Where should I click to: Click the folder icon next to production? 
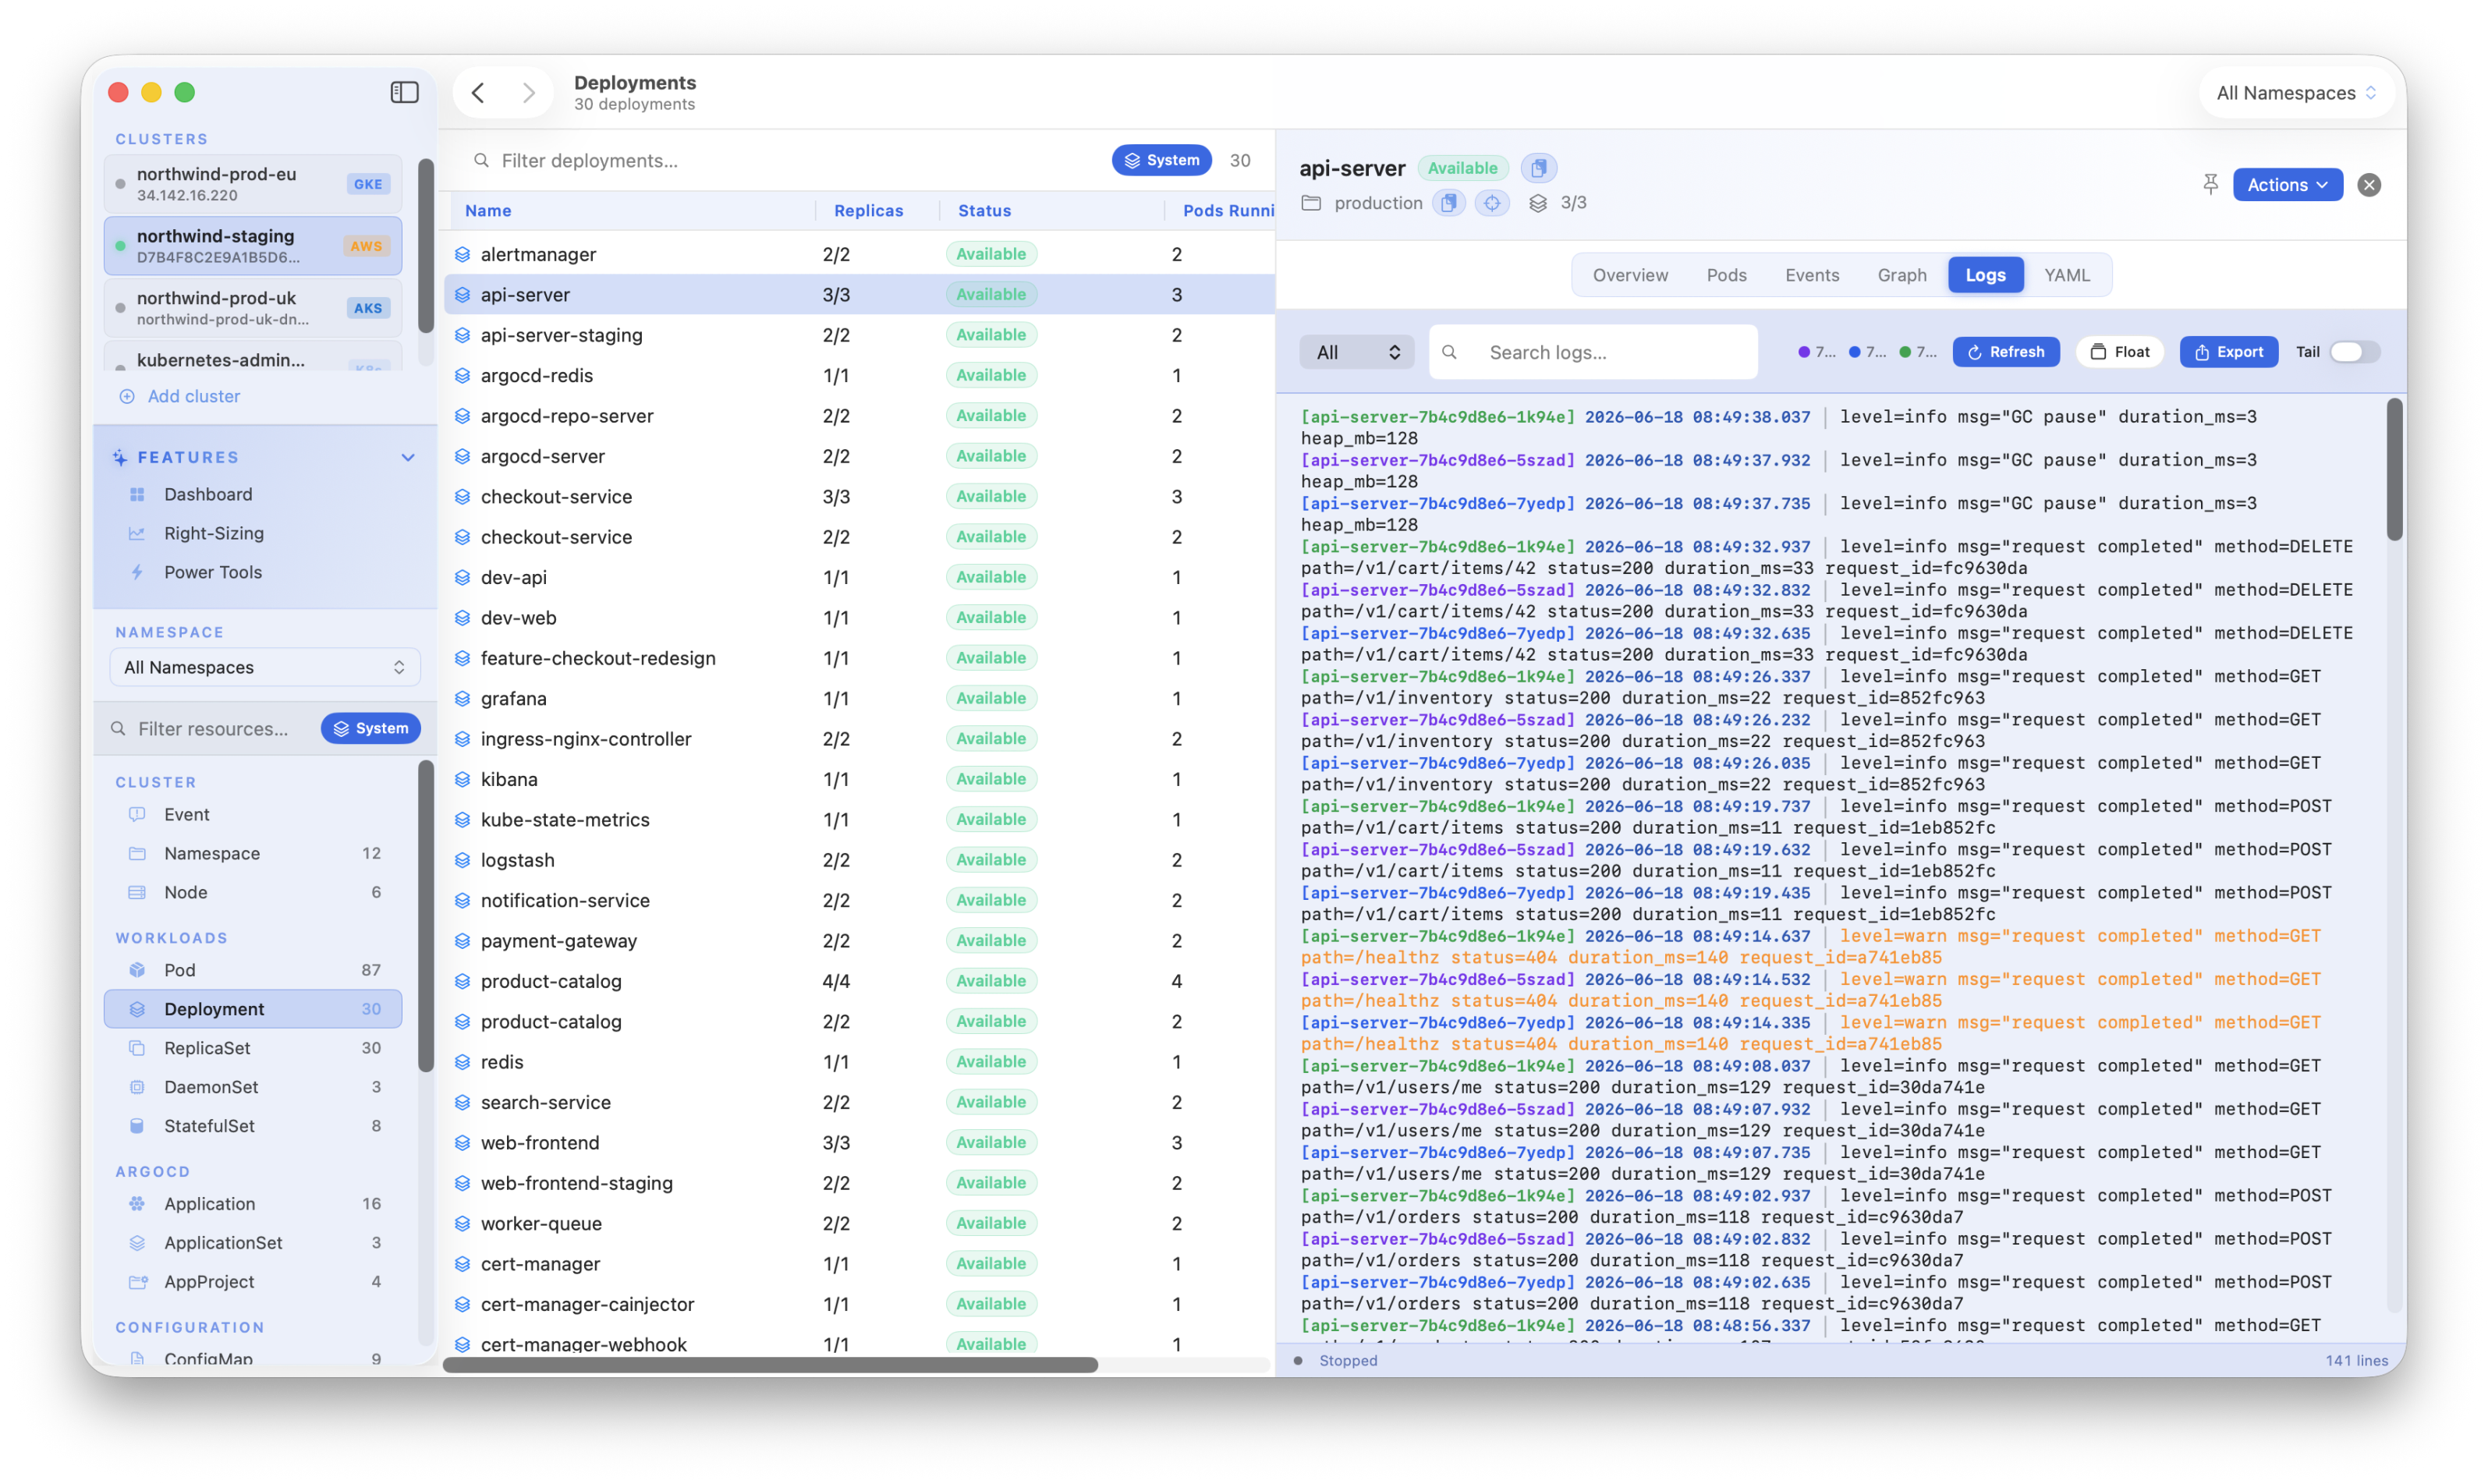coord(1311,203)
